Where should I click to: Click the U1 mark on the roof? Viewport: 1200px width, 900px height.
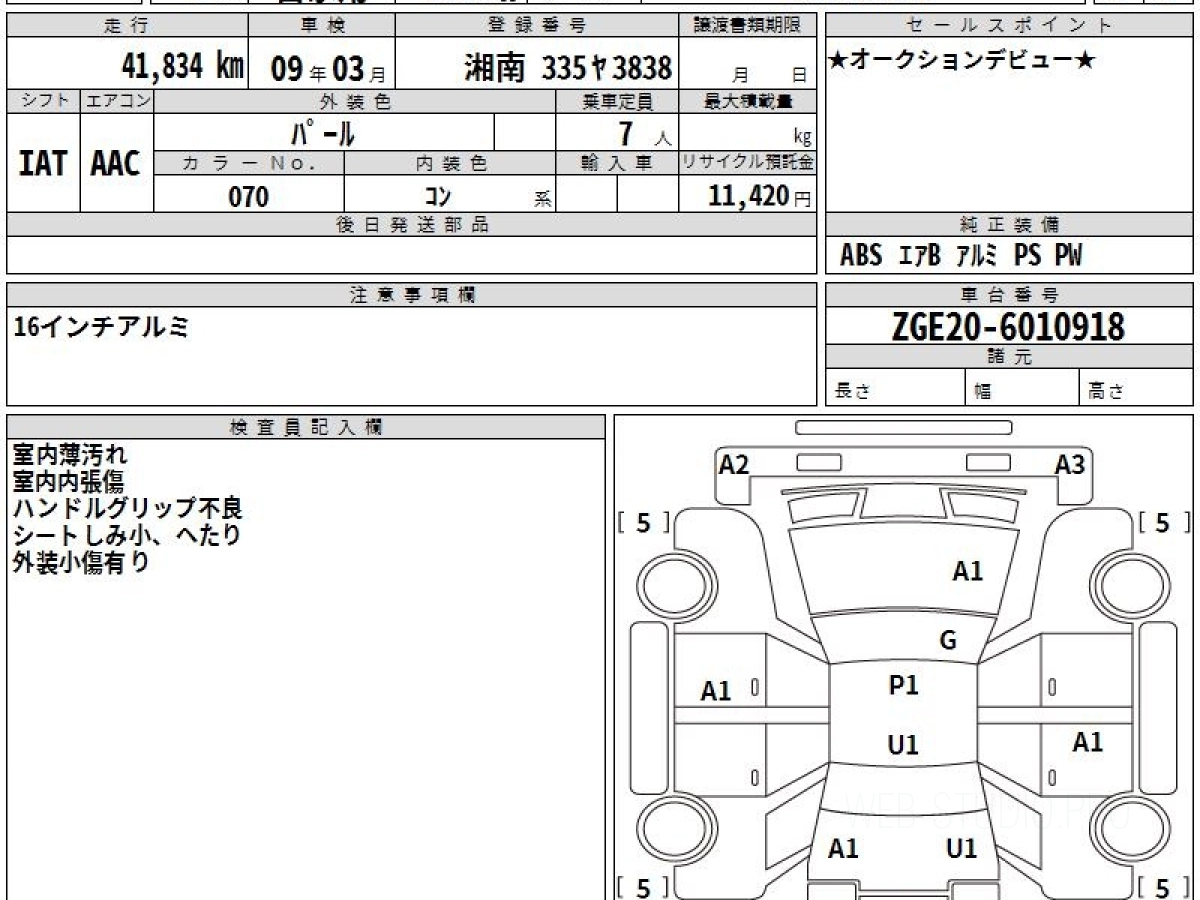[903, 745]
